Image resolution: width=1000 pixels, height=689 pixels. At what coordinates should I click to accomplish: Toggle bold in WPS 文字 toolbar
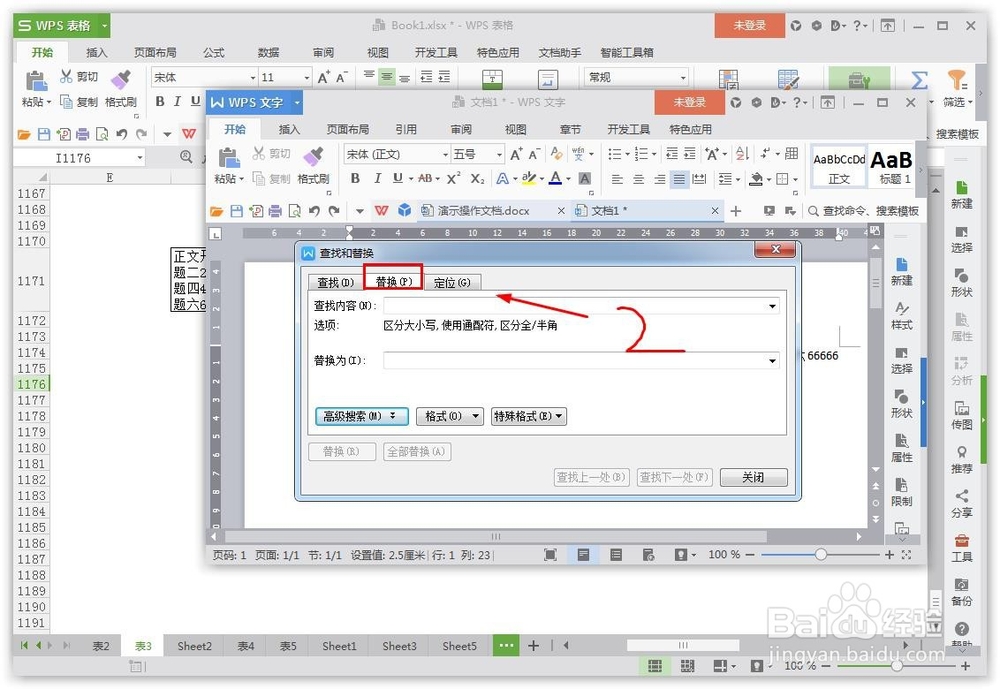(x=355, y=179)
